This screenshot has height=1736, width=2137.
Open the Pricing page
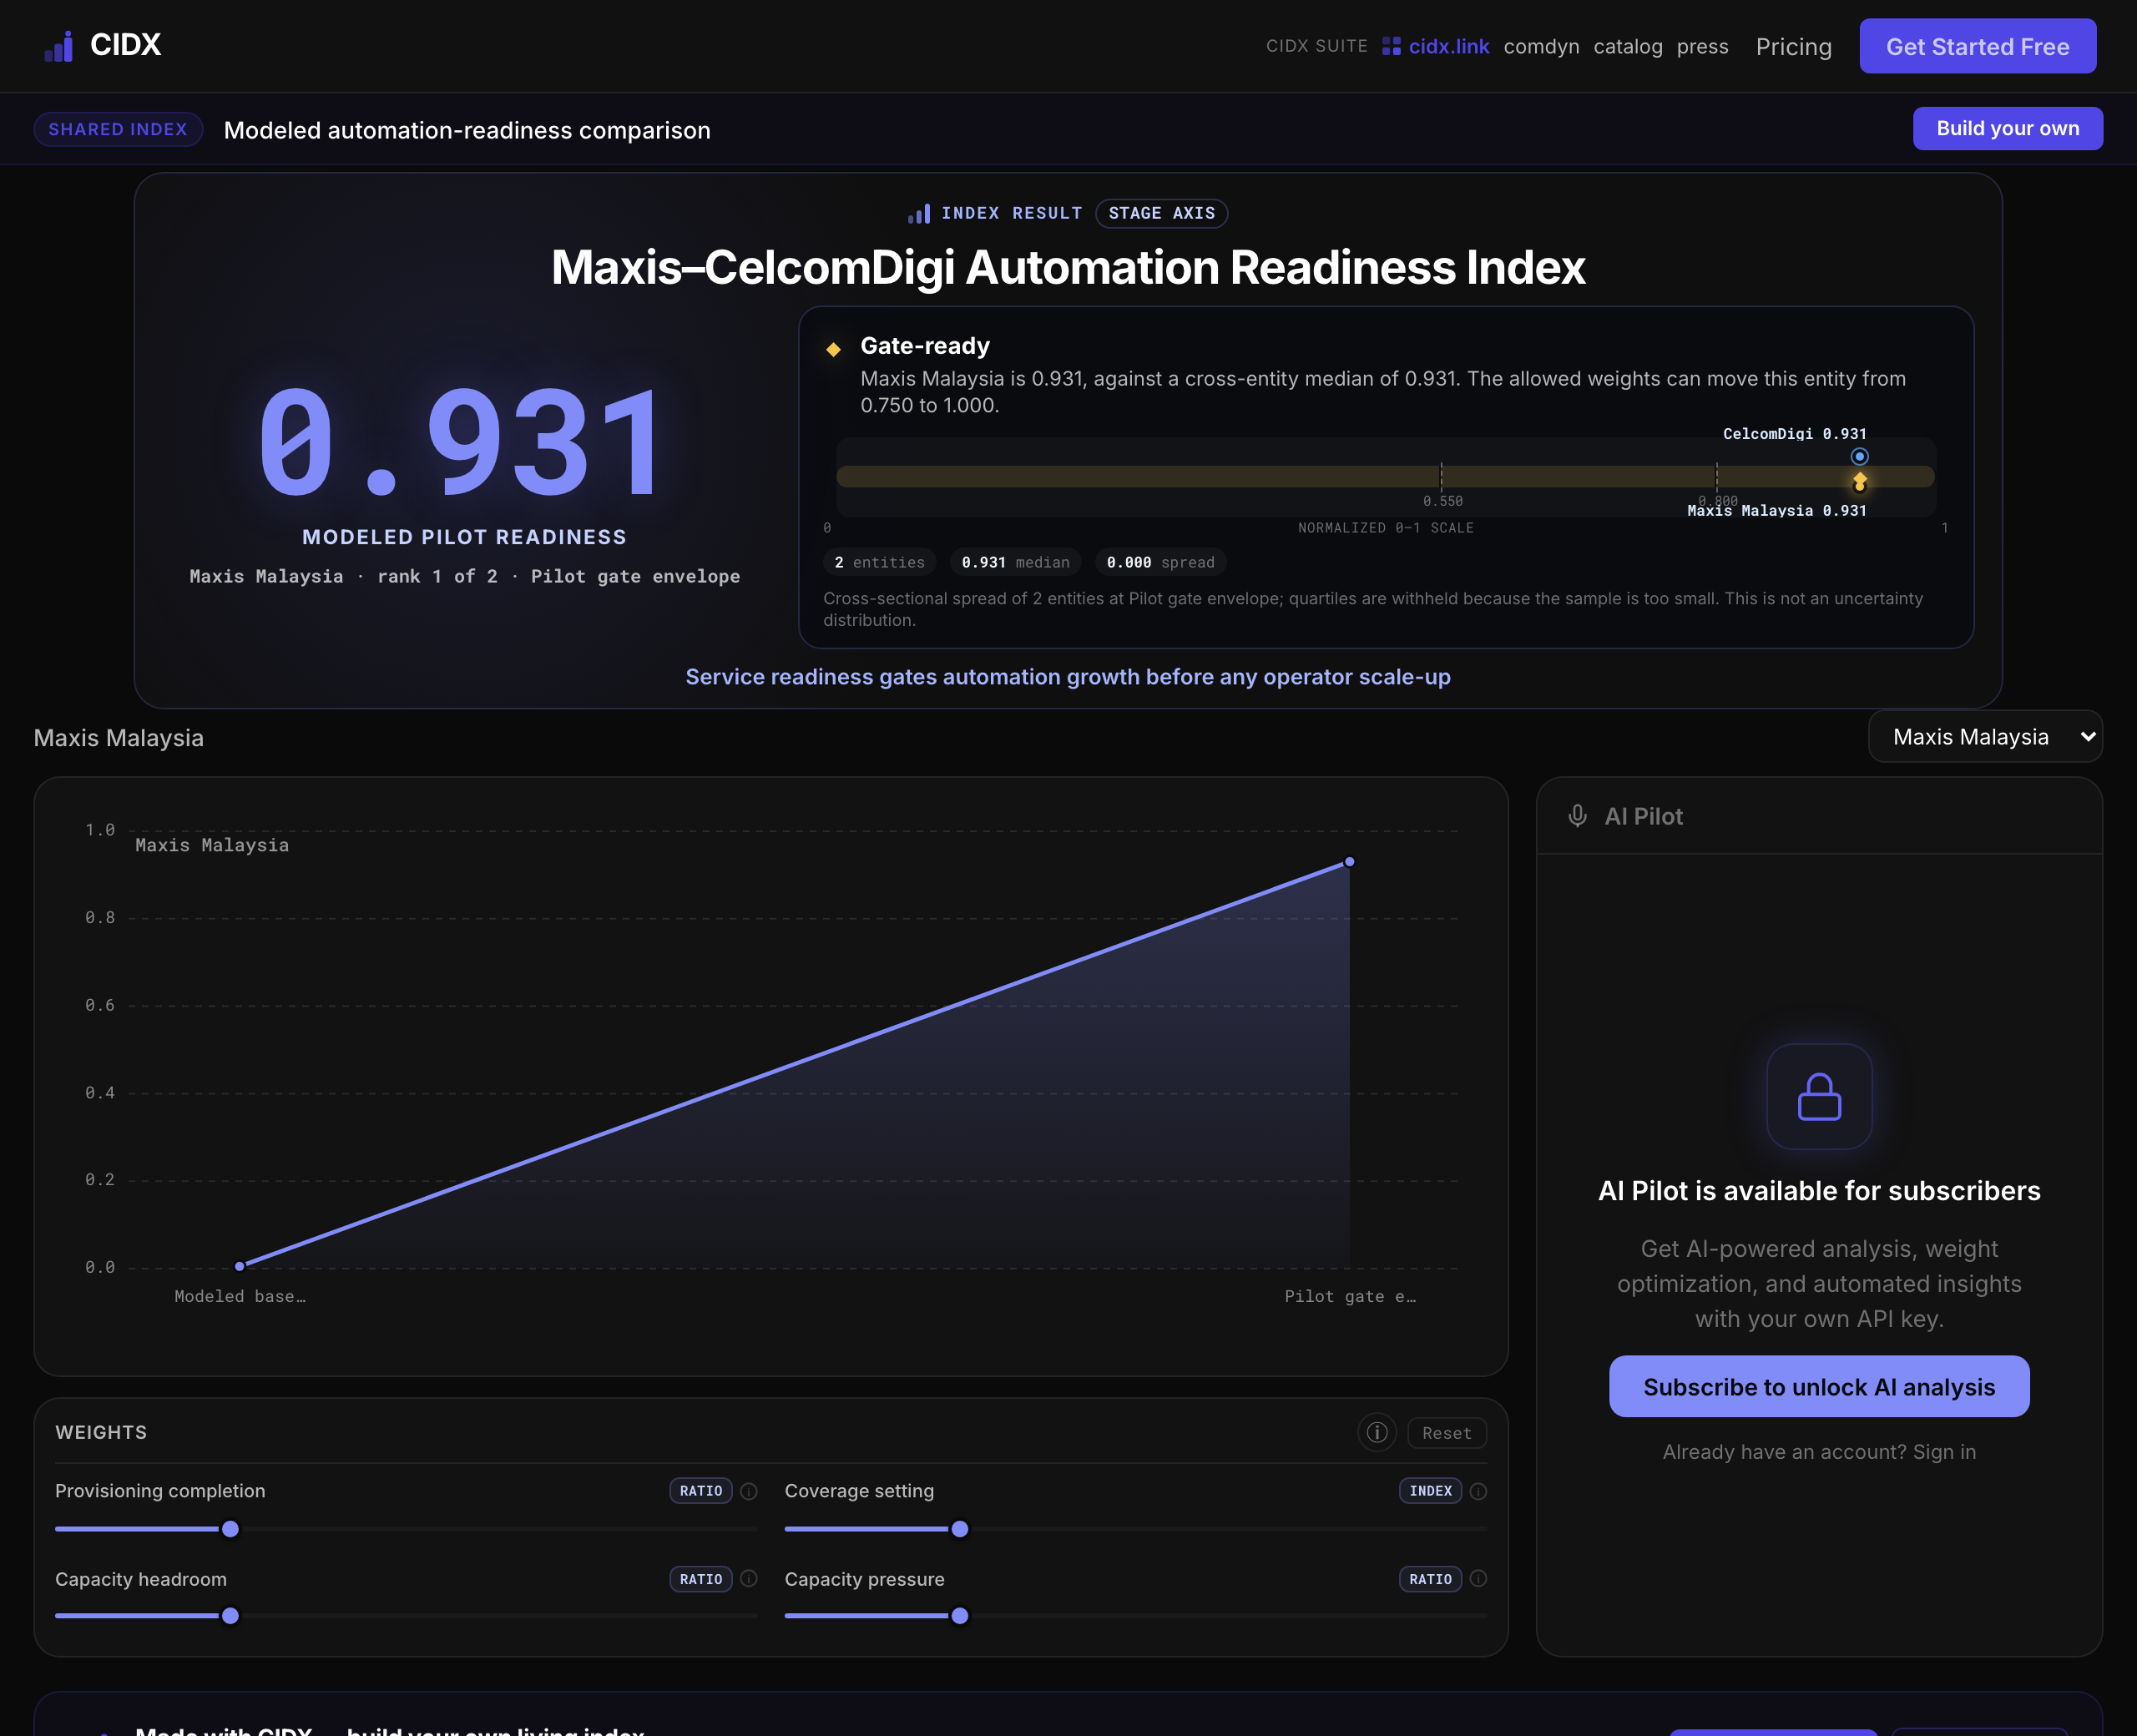click(x=1793, y=47)
